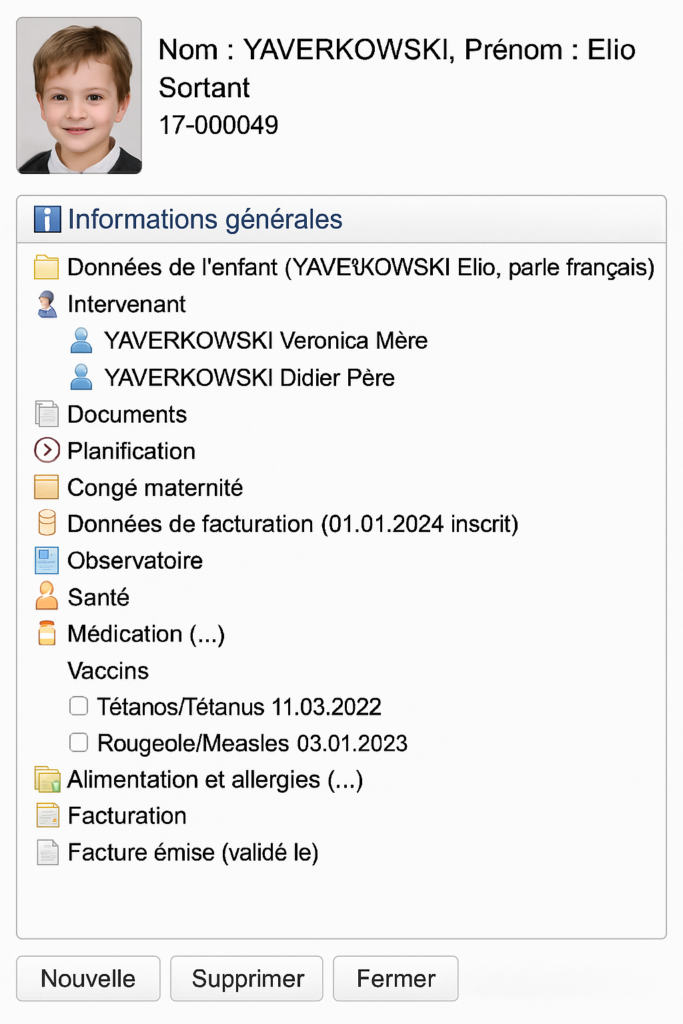Select the user icon beside Didier Père
This screenshot has height=1024, width=683.
click(81, 377)
